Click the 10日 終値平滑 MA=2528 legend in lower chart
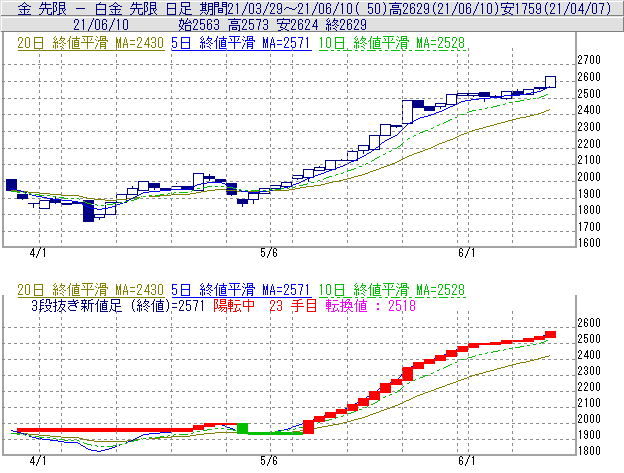This screenshot has width=624, height=473. (392, 290)
